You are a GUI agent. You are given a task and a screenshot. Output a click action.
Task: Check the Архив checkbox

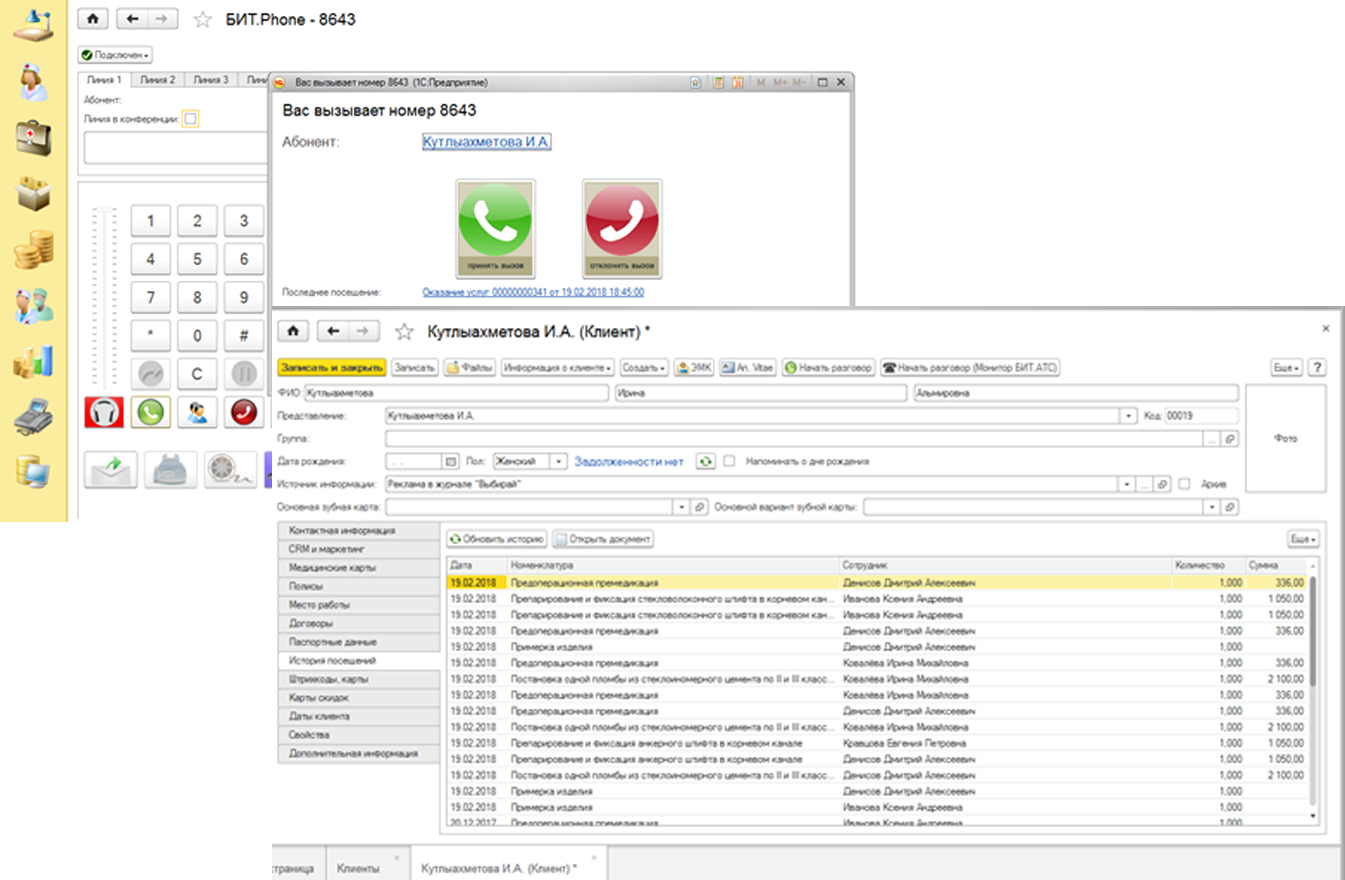click(x=1184, y=484)
